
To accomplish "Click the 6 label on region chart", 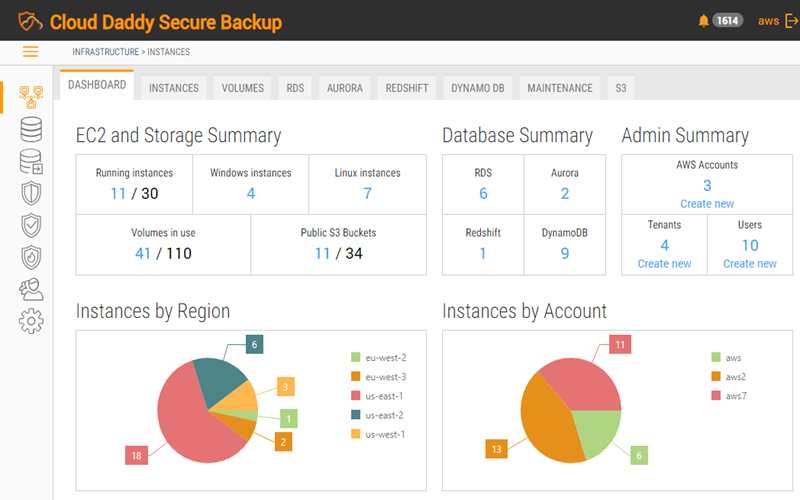I will pos(254,344).
